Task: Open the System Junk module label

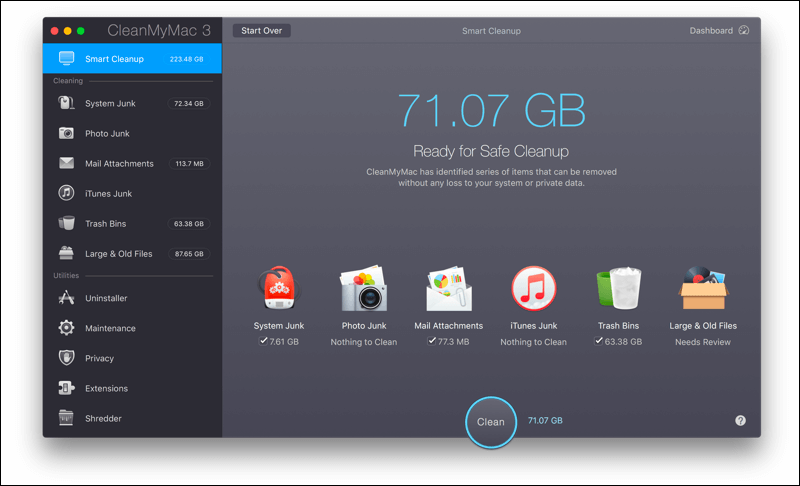Action: coord(110,104)
